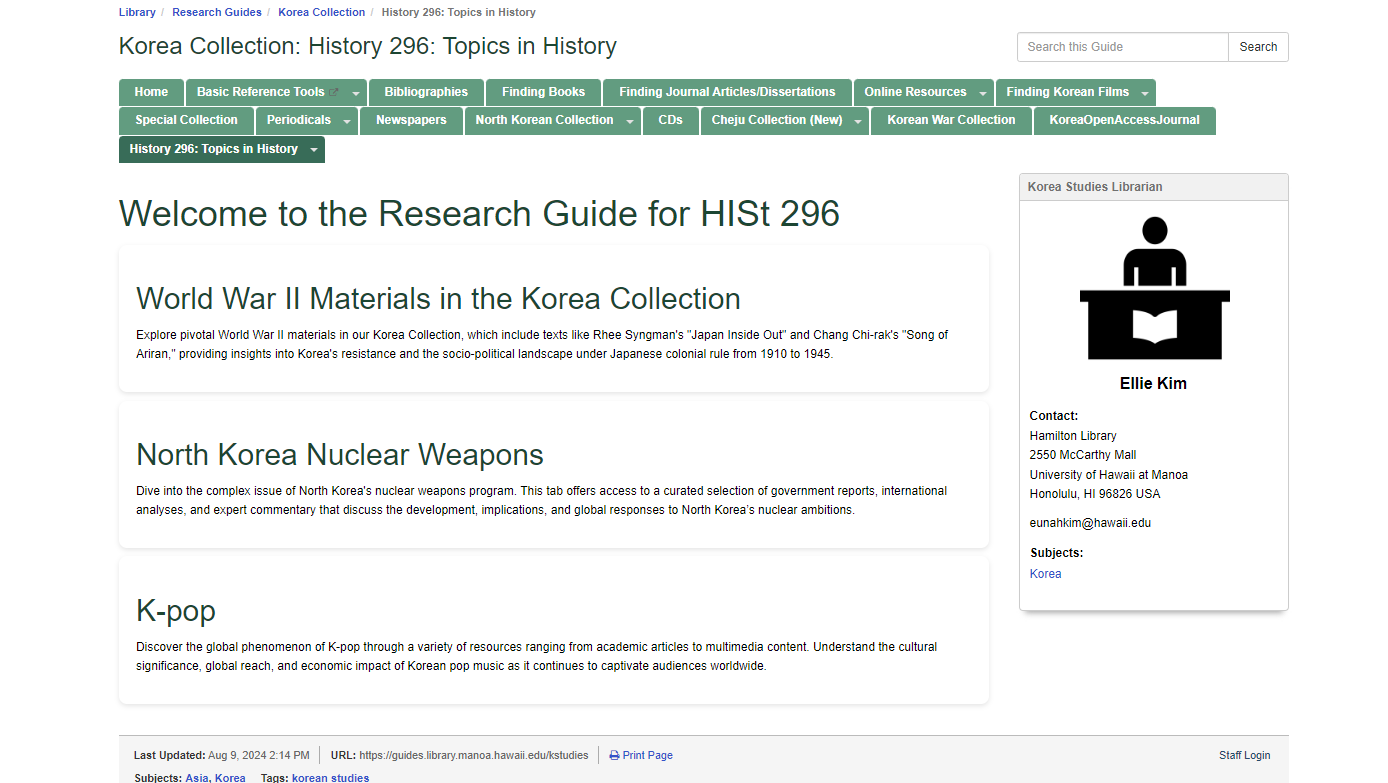Click the Staff Login link

click(x=1244, y=755)
